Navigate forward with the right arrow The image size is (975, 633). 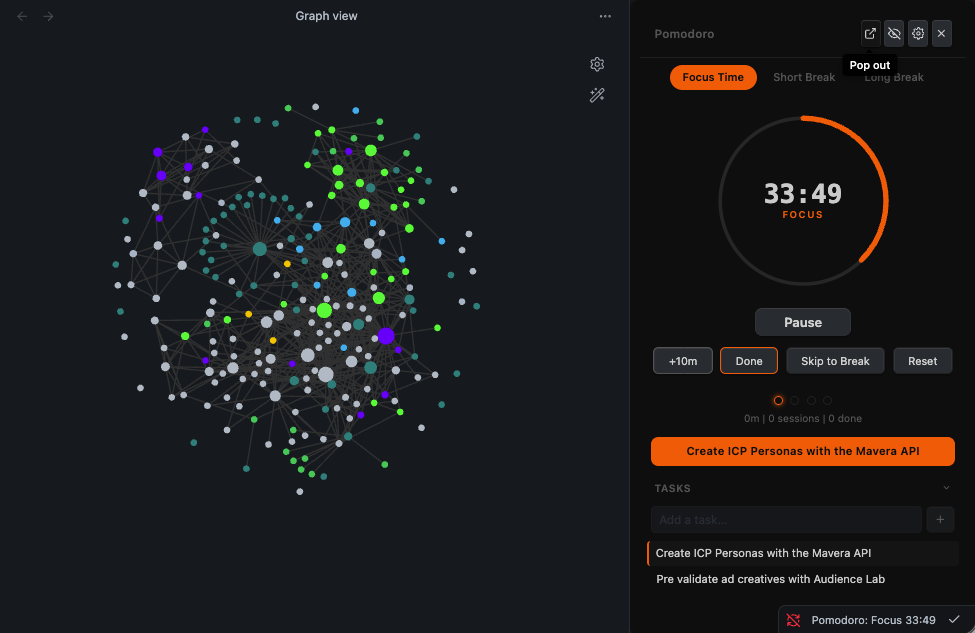click(x=47, y=16)
